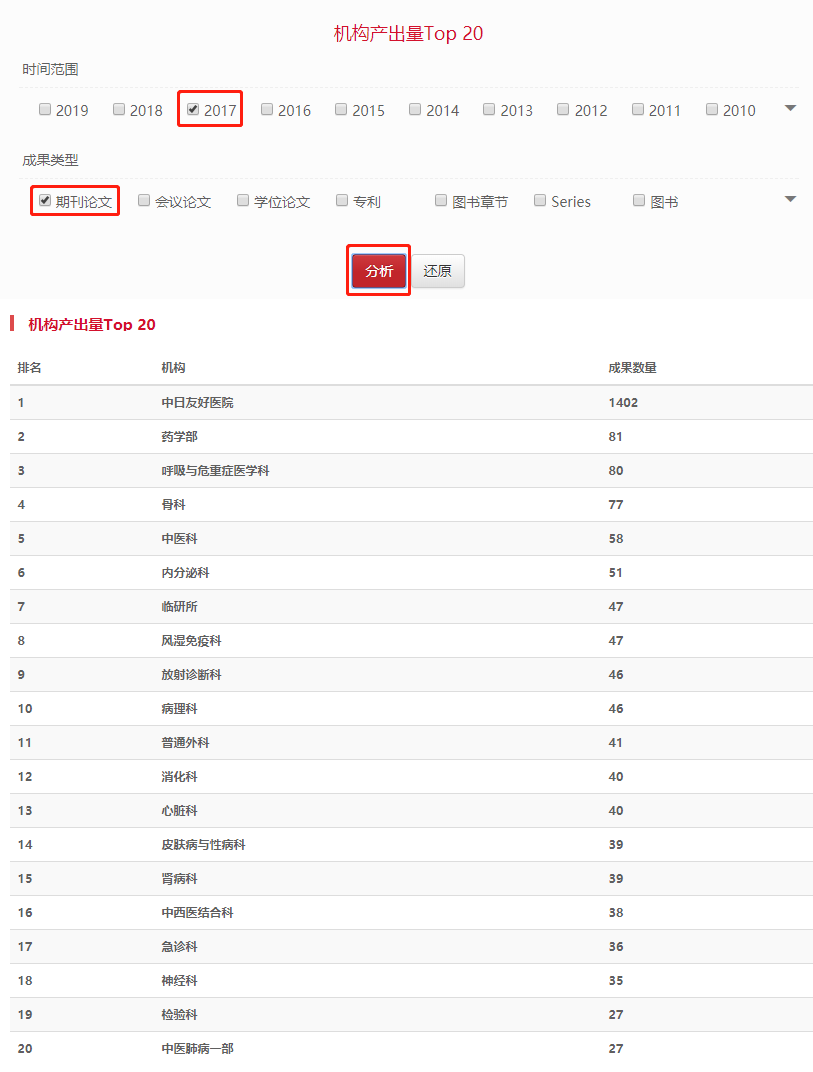Click the 机构 column header
813x1072 pixels.
173,368
